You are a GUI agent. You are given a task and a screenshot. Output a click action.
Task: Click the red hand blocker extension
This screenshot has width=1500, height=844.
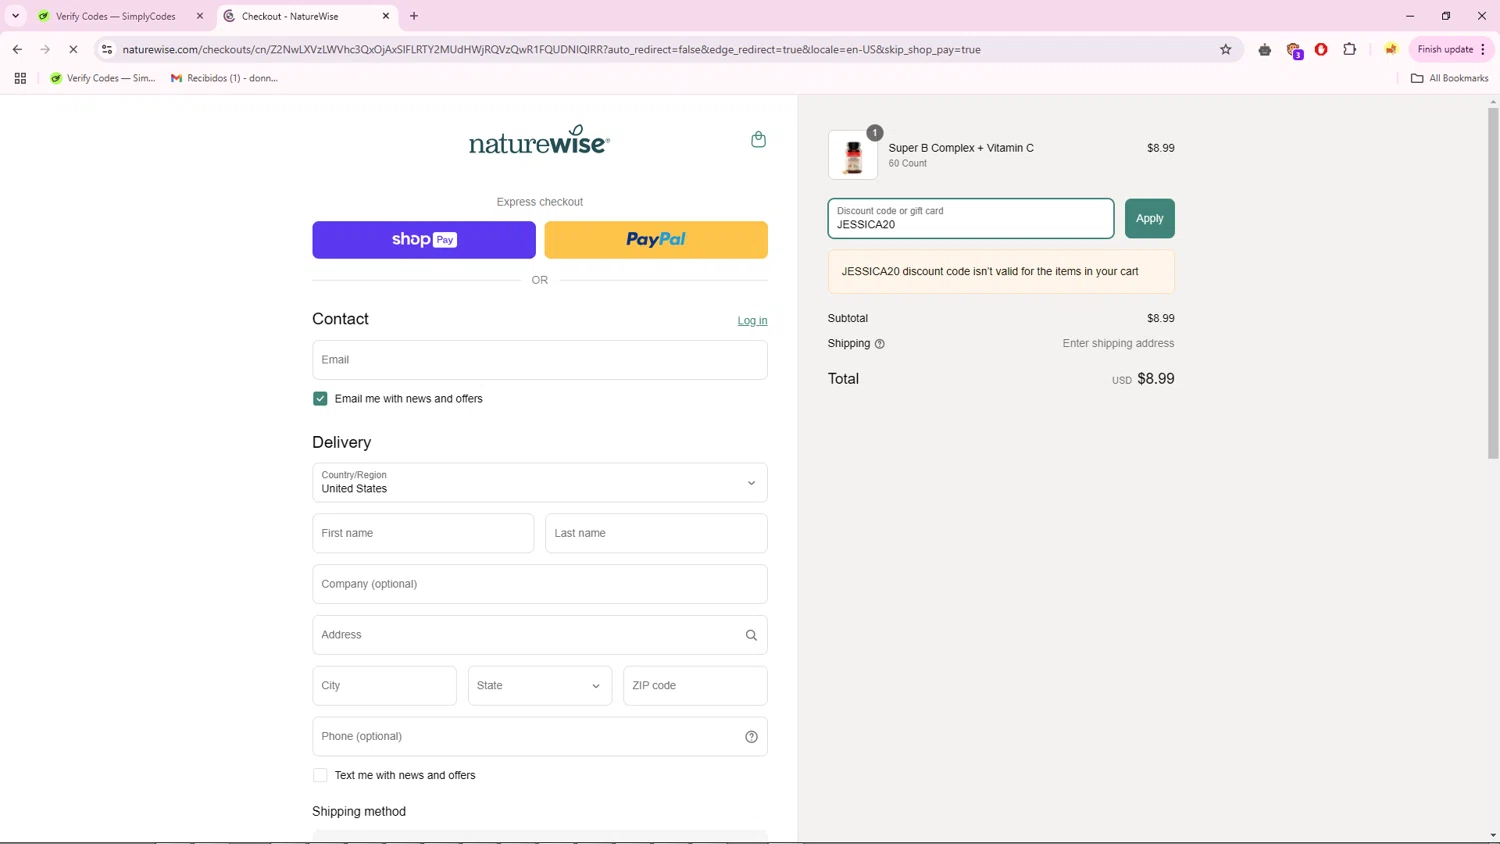(x=1321, y=49)
